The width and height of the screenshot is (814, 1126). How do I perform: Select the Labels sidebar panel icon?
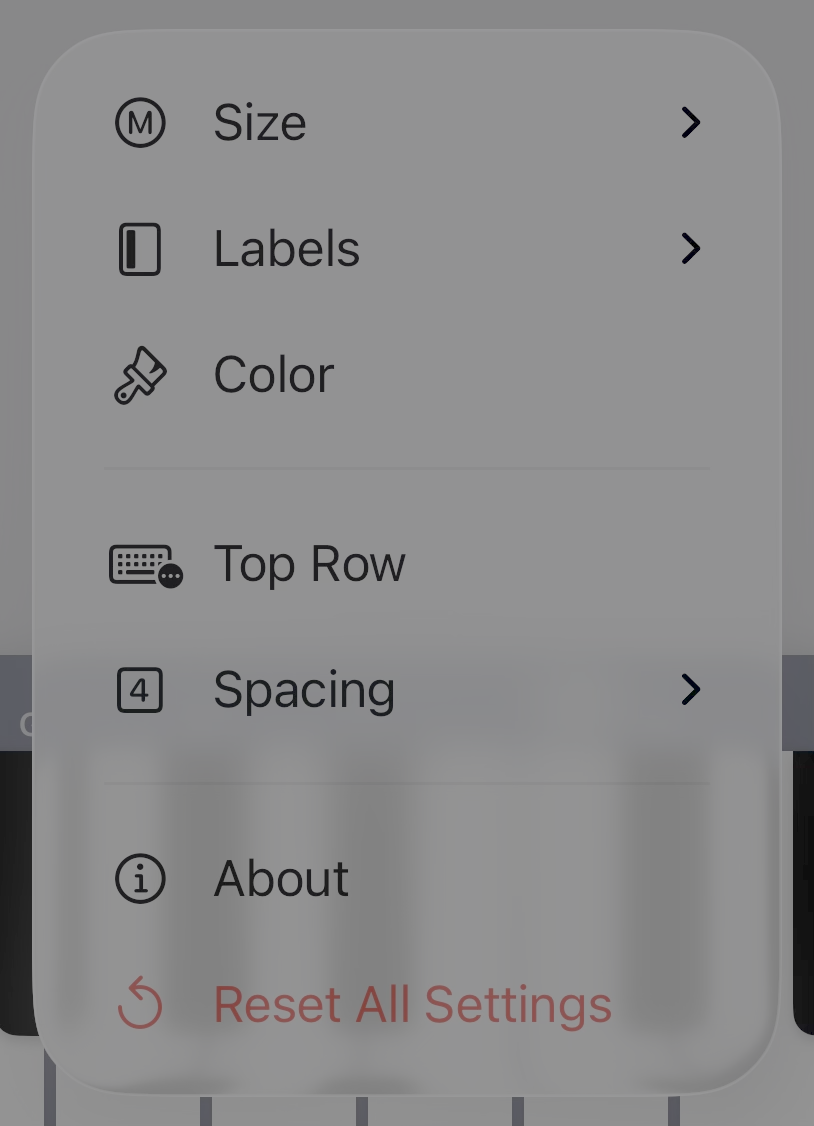coord(140,248)
